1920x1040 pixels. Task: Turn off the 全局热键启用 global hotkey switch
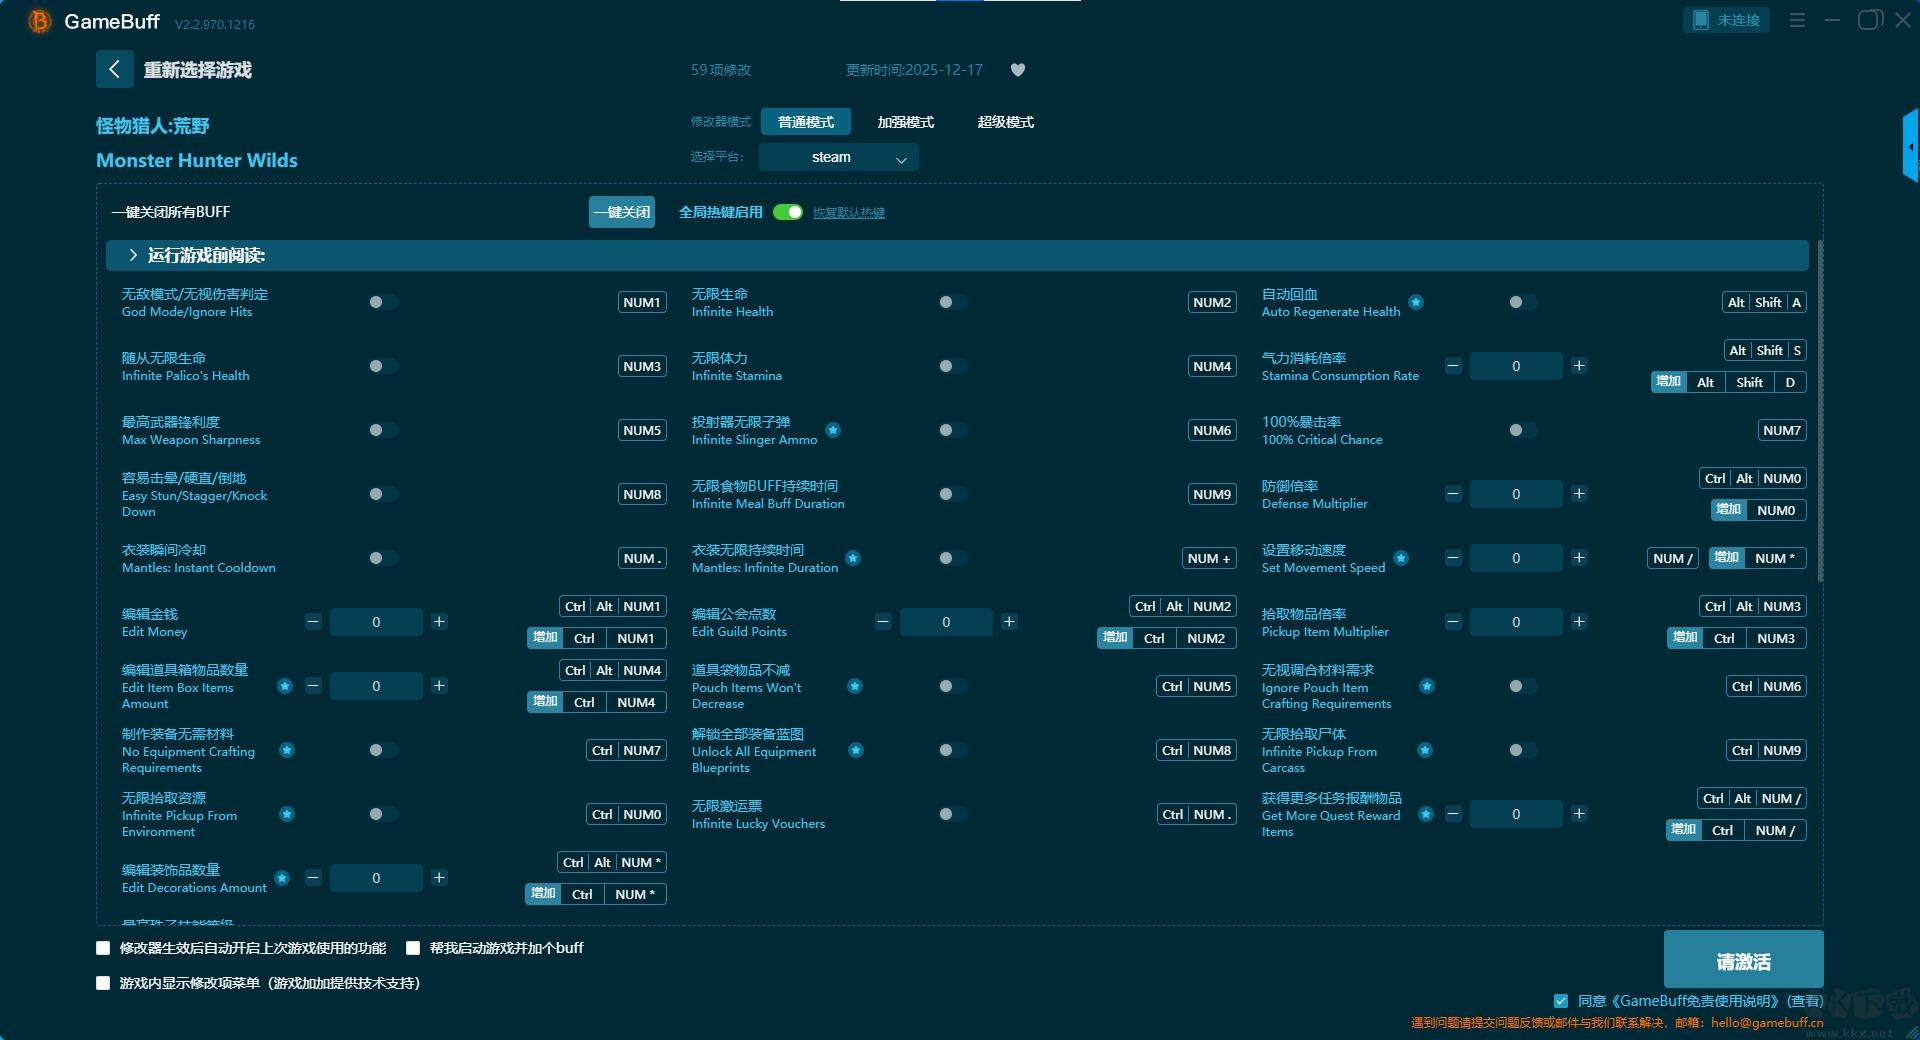click(x=788, y=212)
